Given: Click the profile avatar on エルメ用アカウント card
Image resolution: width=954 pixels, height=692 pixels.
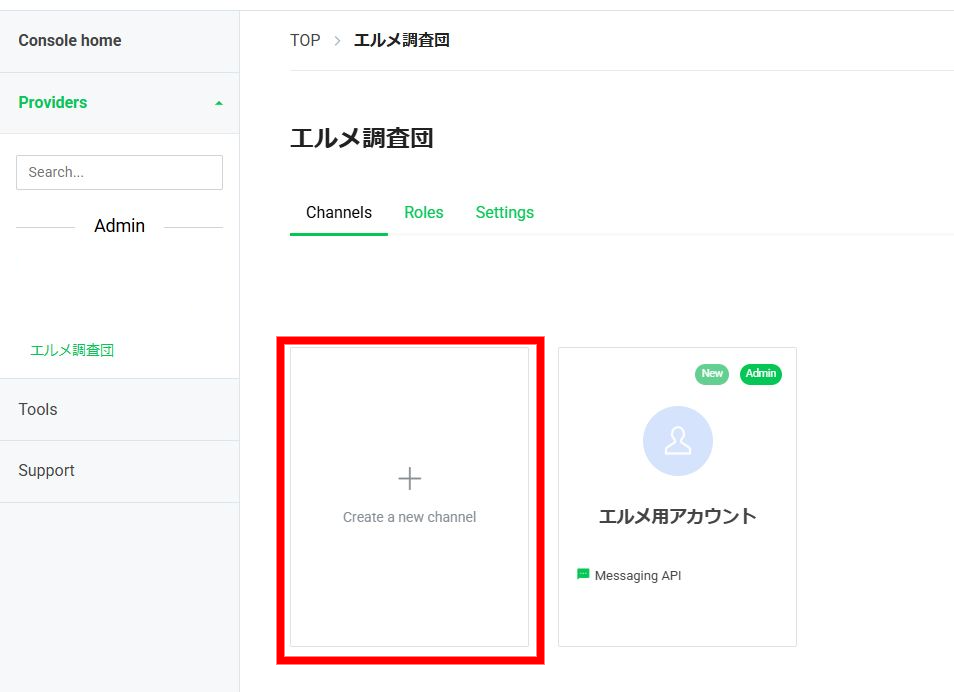Looking at the screenshot, I should (677, 441).
